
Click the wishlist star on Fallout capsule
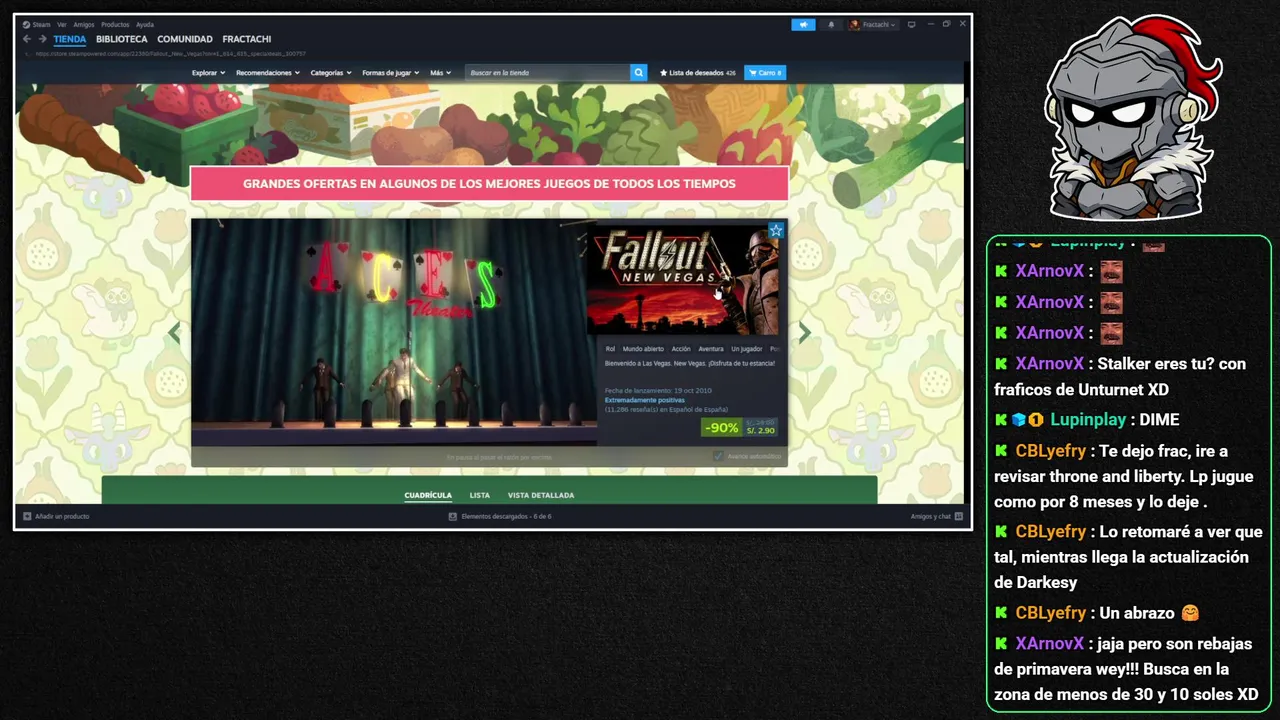coord(775,231)
